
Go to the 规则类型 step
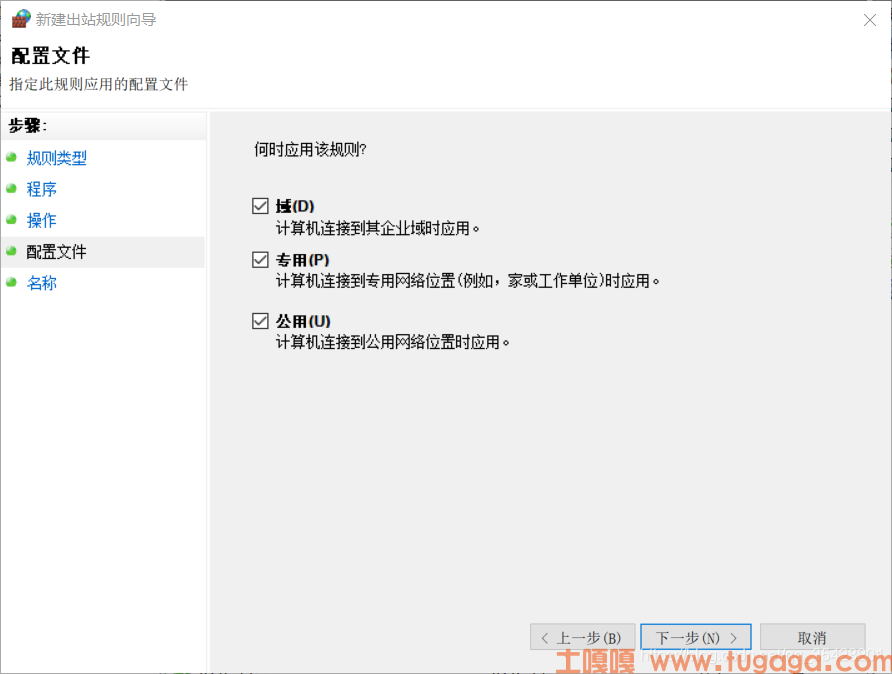56,158
